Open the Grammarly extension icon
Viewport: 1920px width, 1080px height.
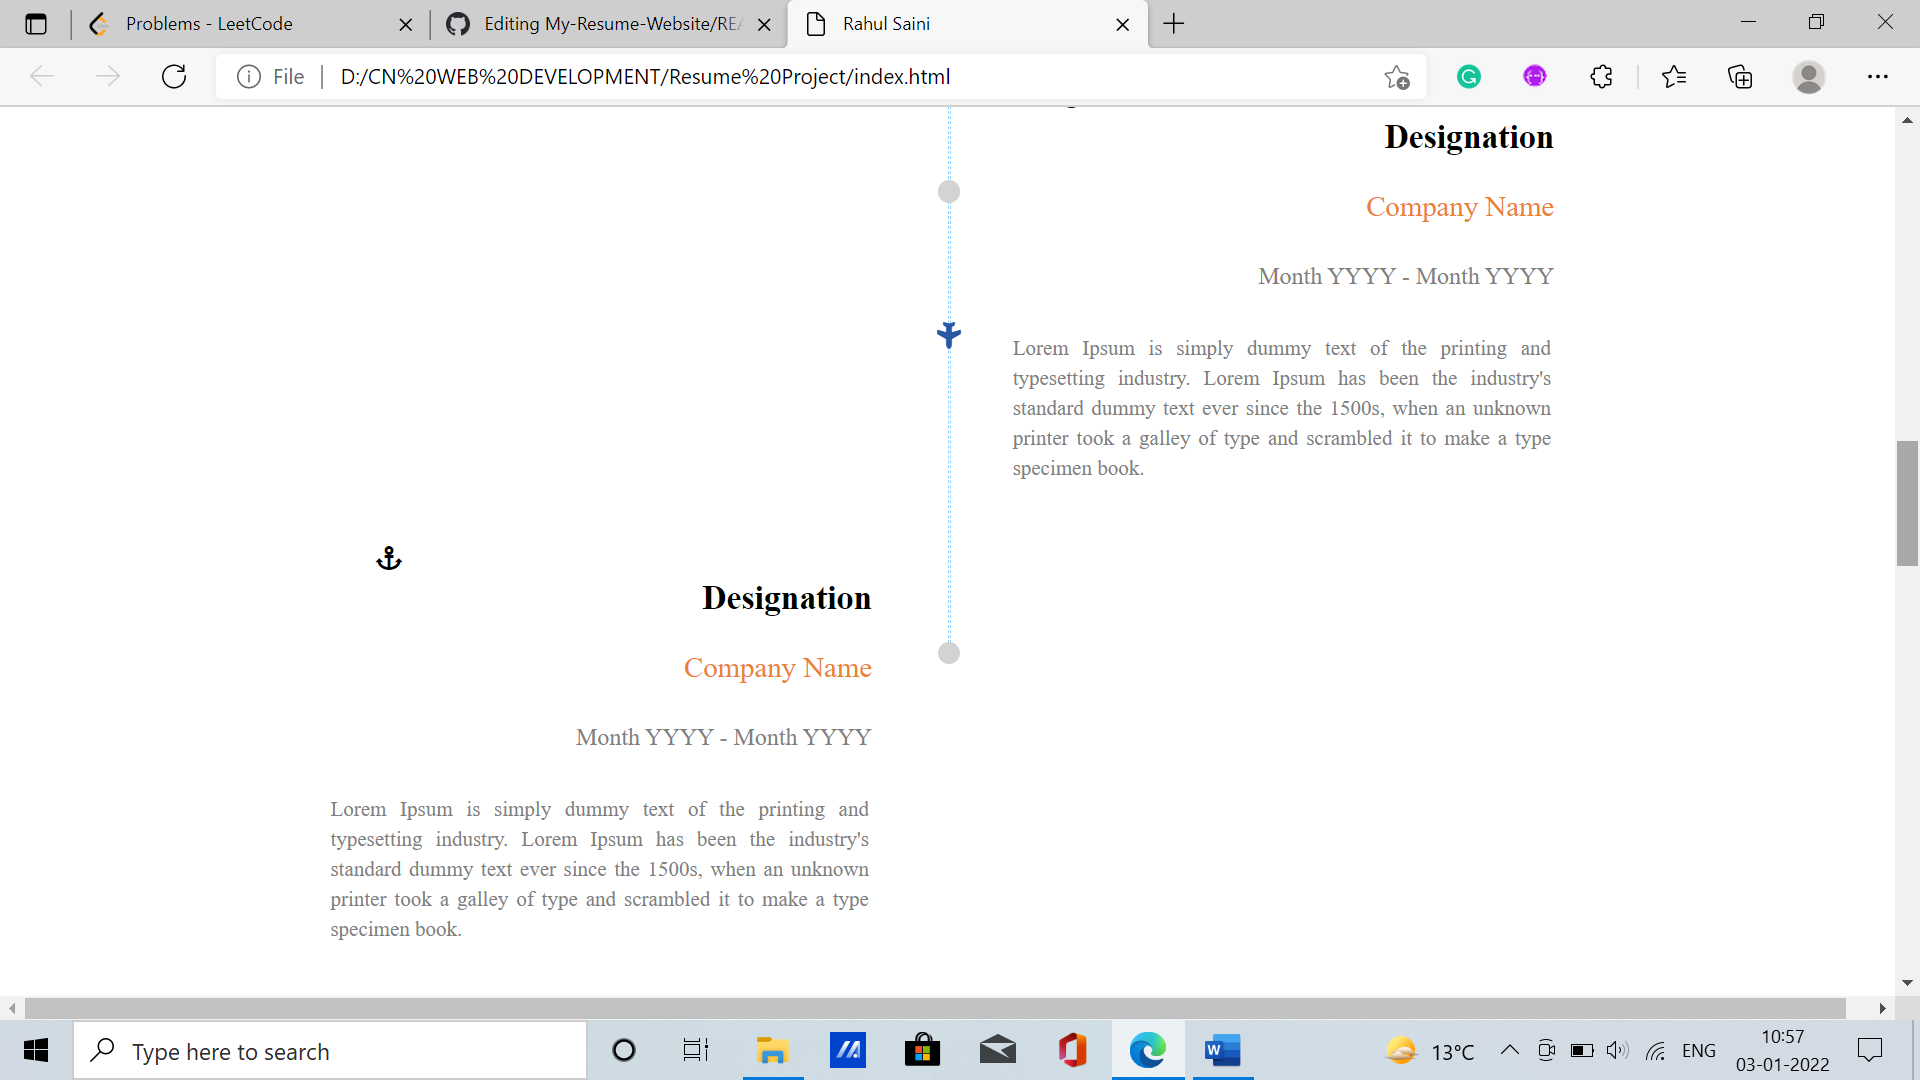(x=1469, y=76)
